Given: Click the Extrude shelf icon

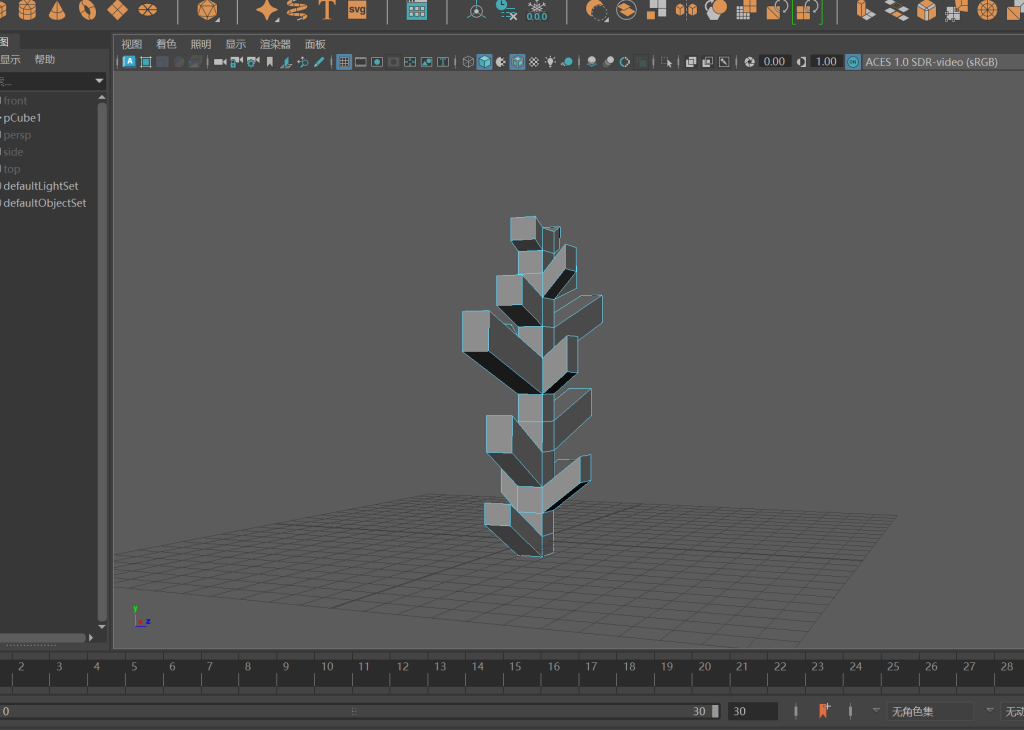Looking at the screenshot, I should (865, 10).
